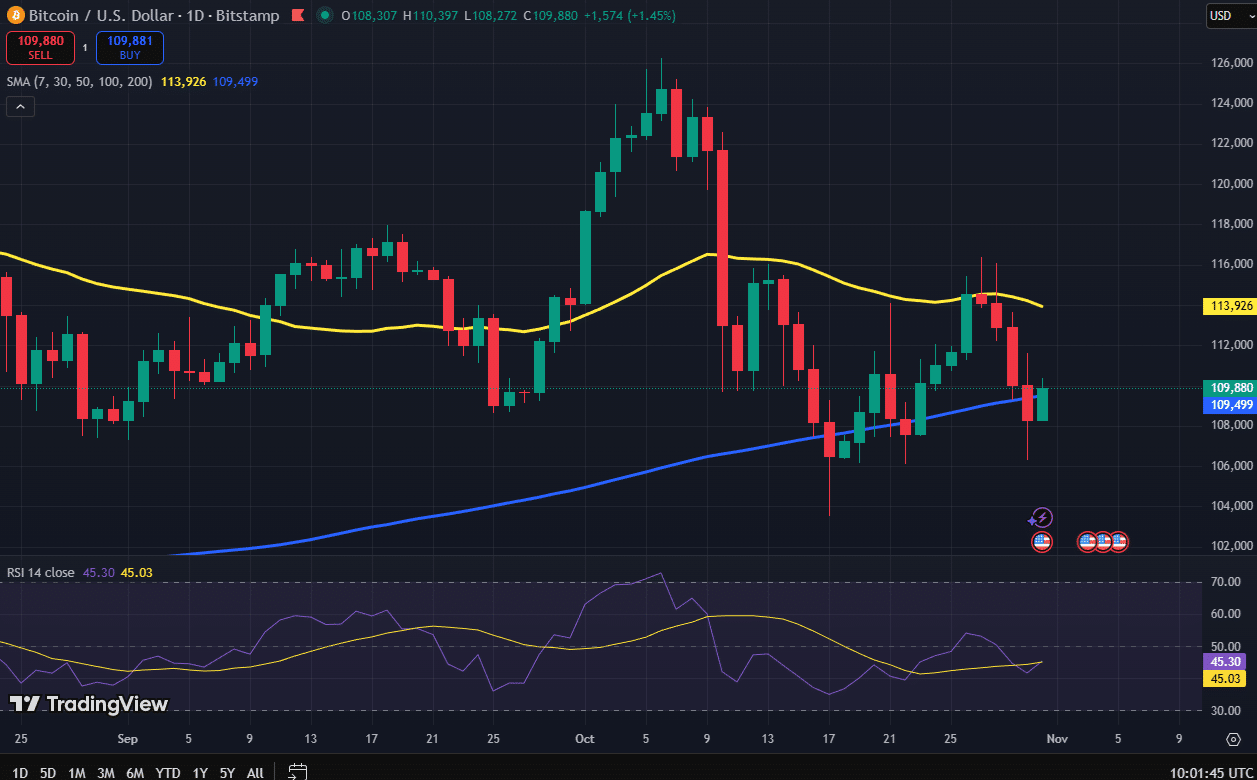
Task: Click the lightning bolt event marker on chart
Action: click(1040, 517)
